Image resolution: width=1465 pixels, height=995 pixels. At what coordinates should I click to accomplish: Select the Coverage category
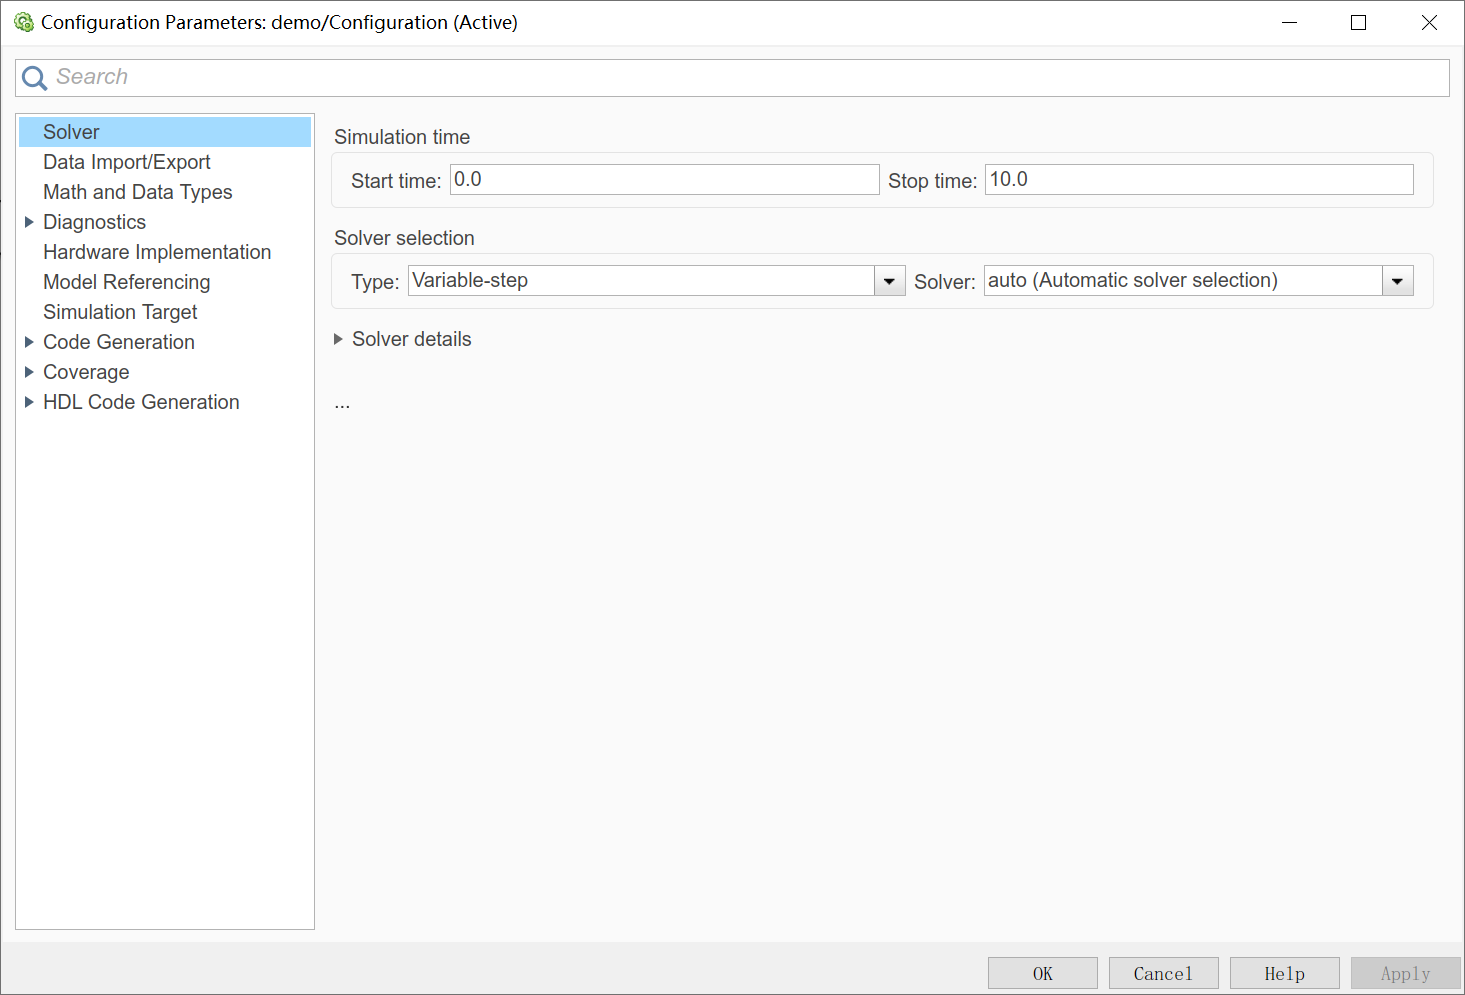[86, 372]
